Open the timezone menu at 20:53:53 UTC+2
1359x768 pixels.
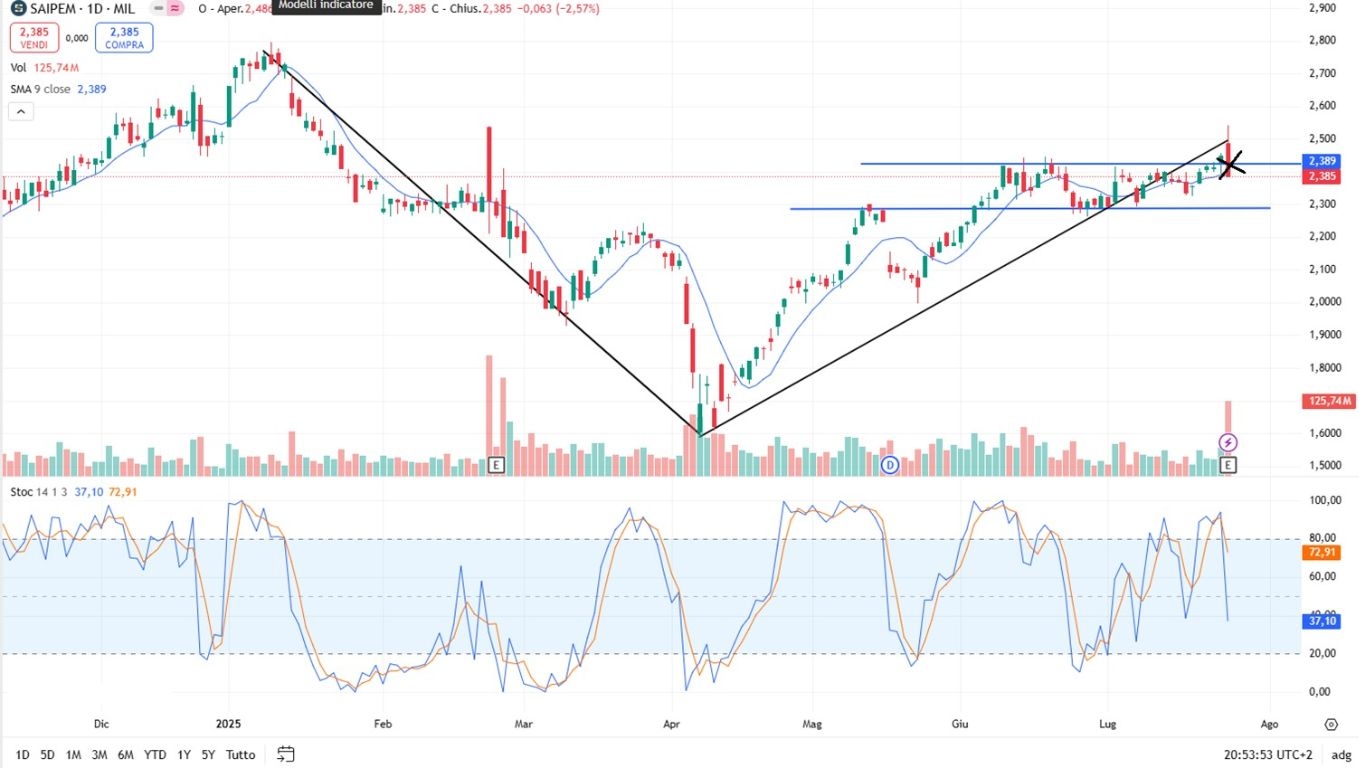1268,754
